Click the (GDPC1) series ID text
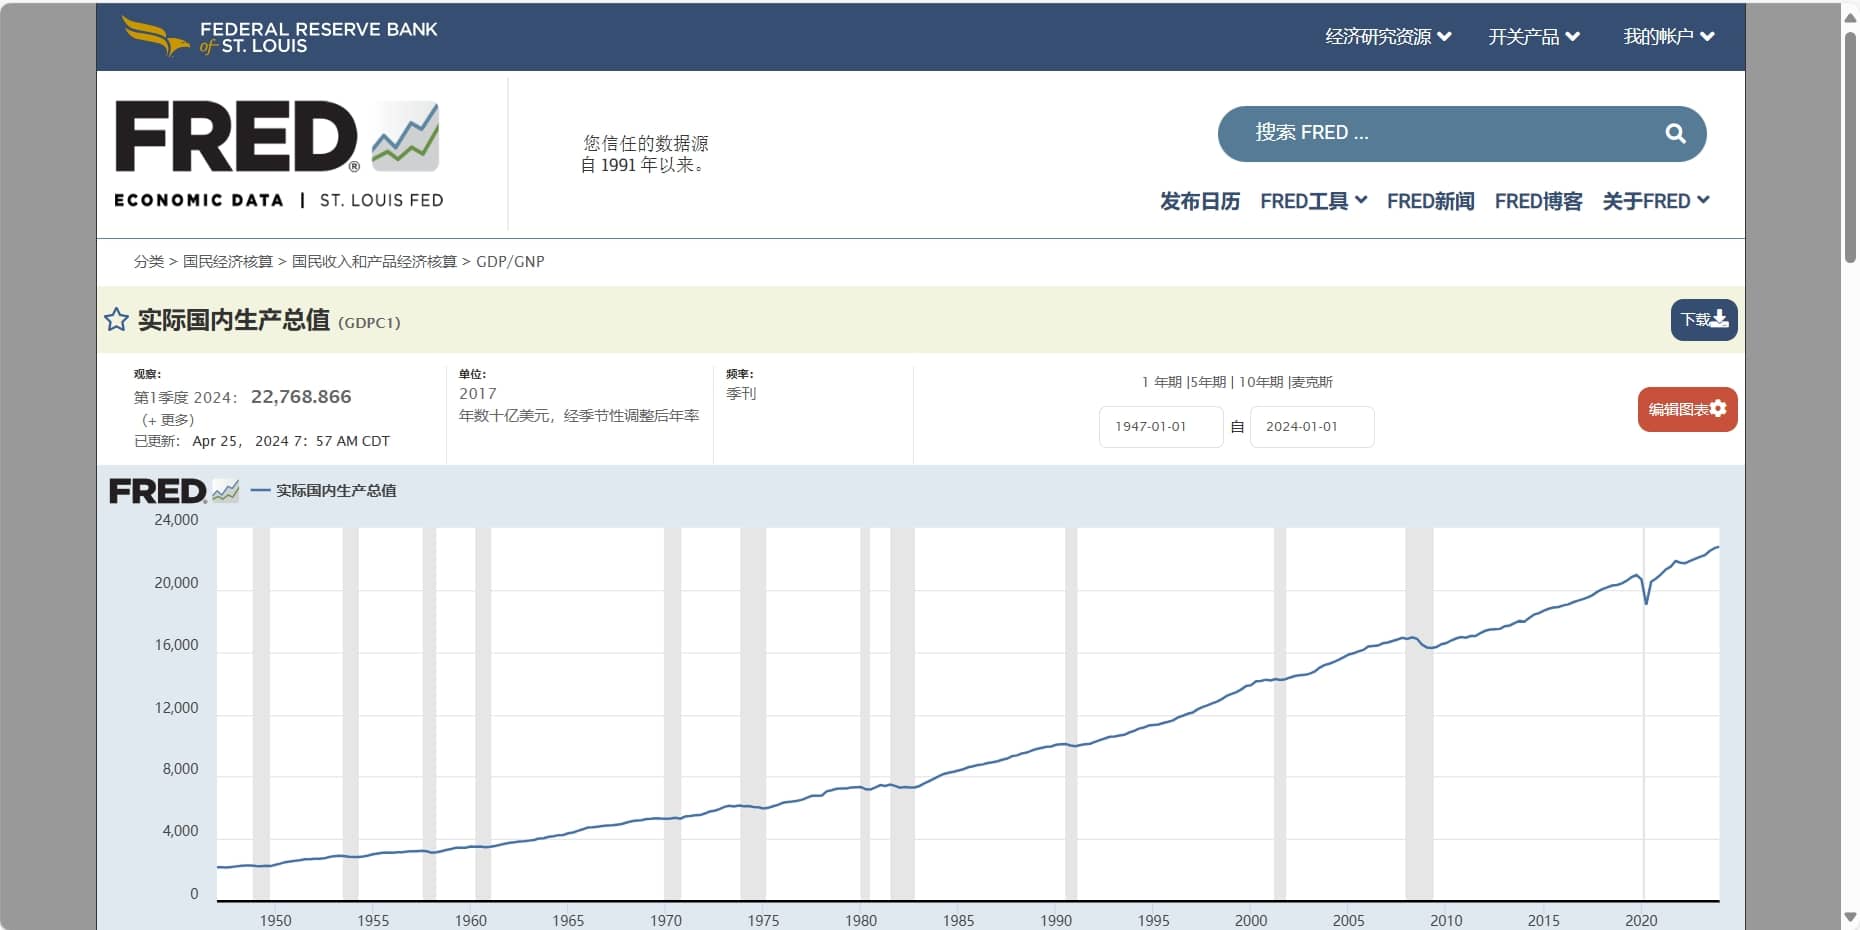 coord(369,322)
